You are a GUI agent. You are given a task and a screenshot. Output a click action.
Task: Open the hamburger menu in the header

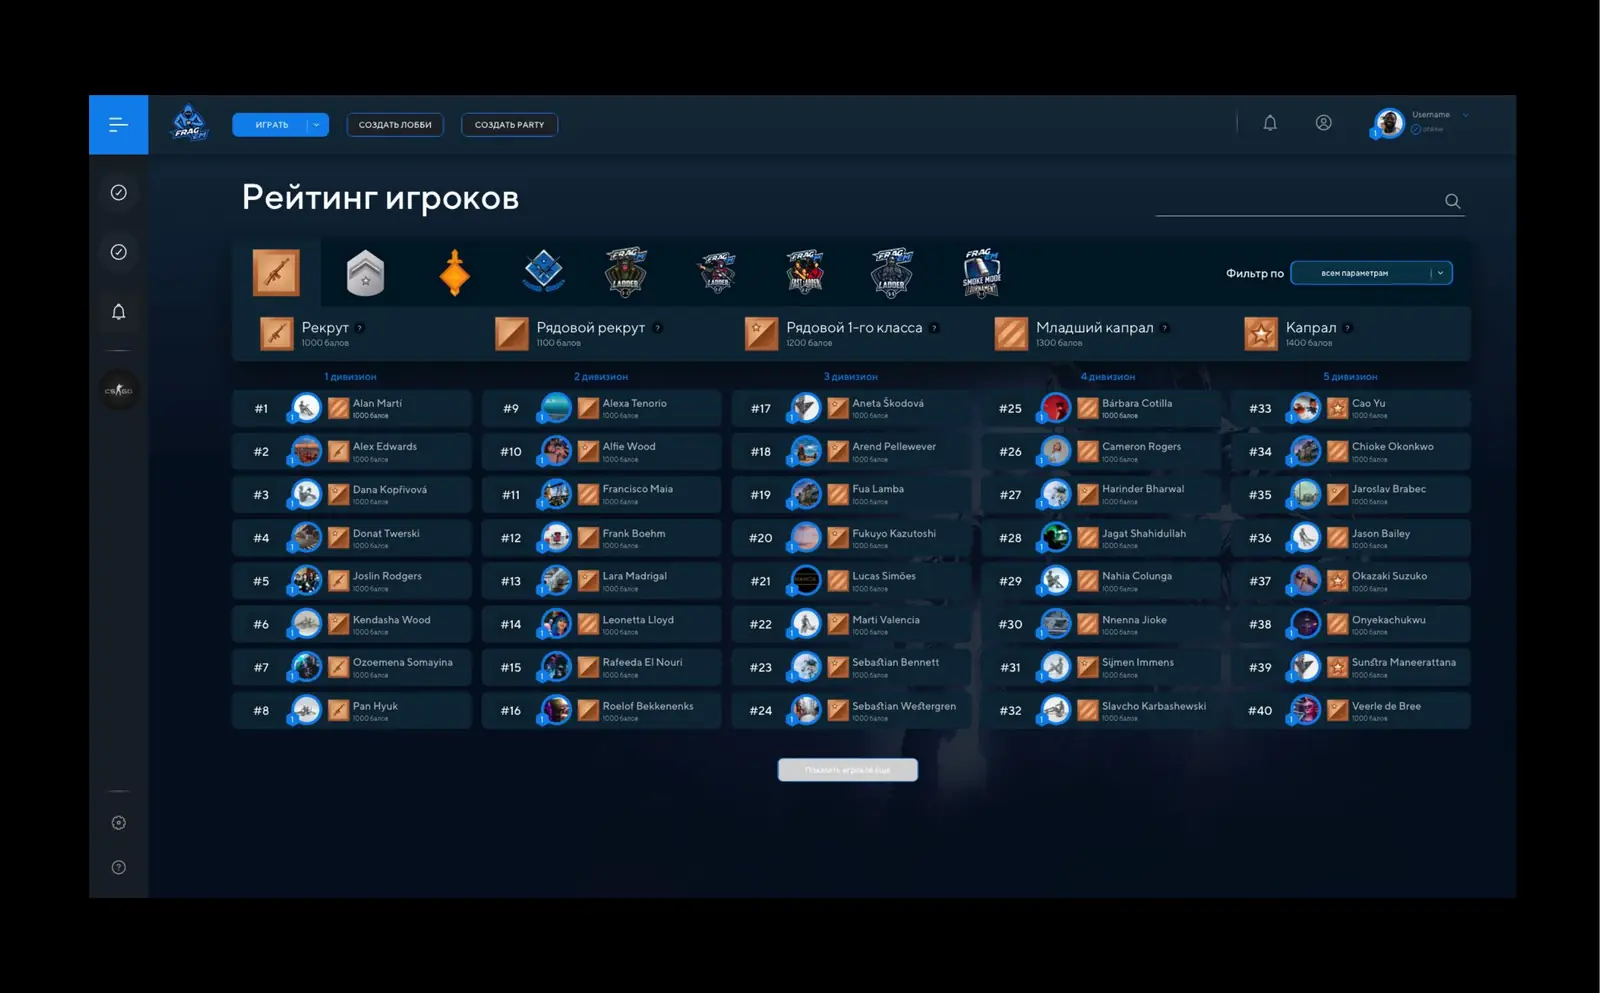pyautogui.click(x=118, y=125)
